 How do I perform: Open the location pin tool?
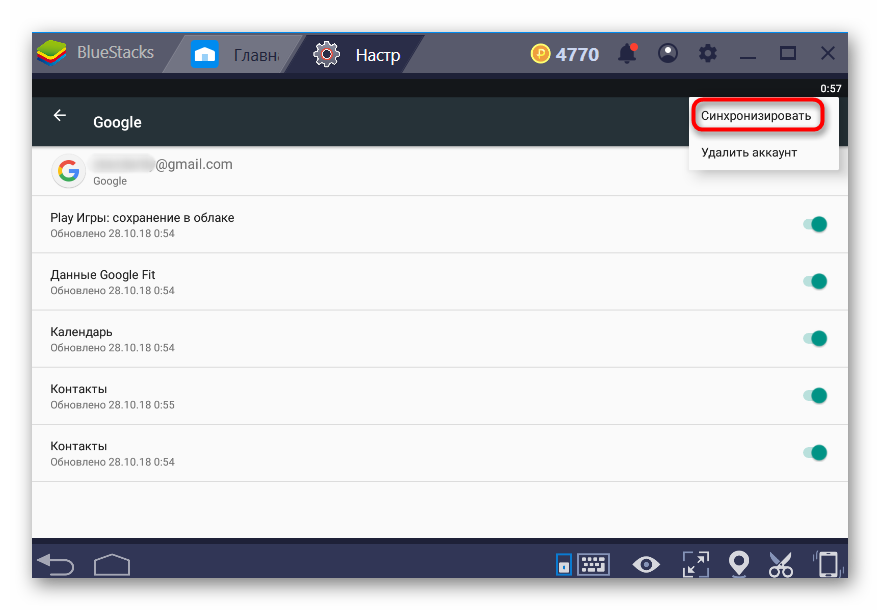point(739,565)
